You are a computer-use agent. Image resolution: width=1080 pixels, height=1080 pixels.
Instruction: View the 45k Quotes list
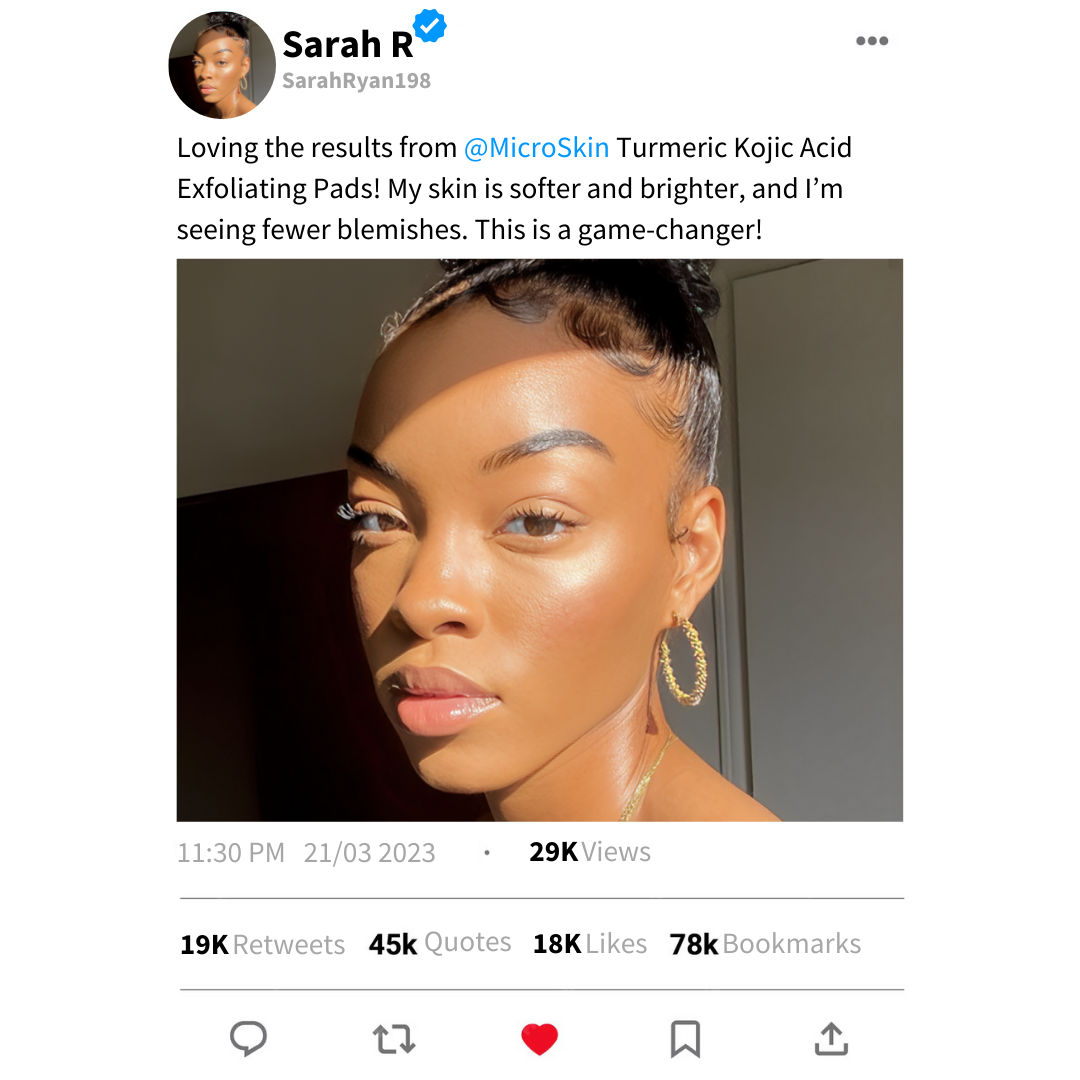point(440,943)
